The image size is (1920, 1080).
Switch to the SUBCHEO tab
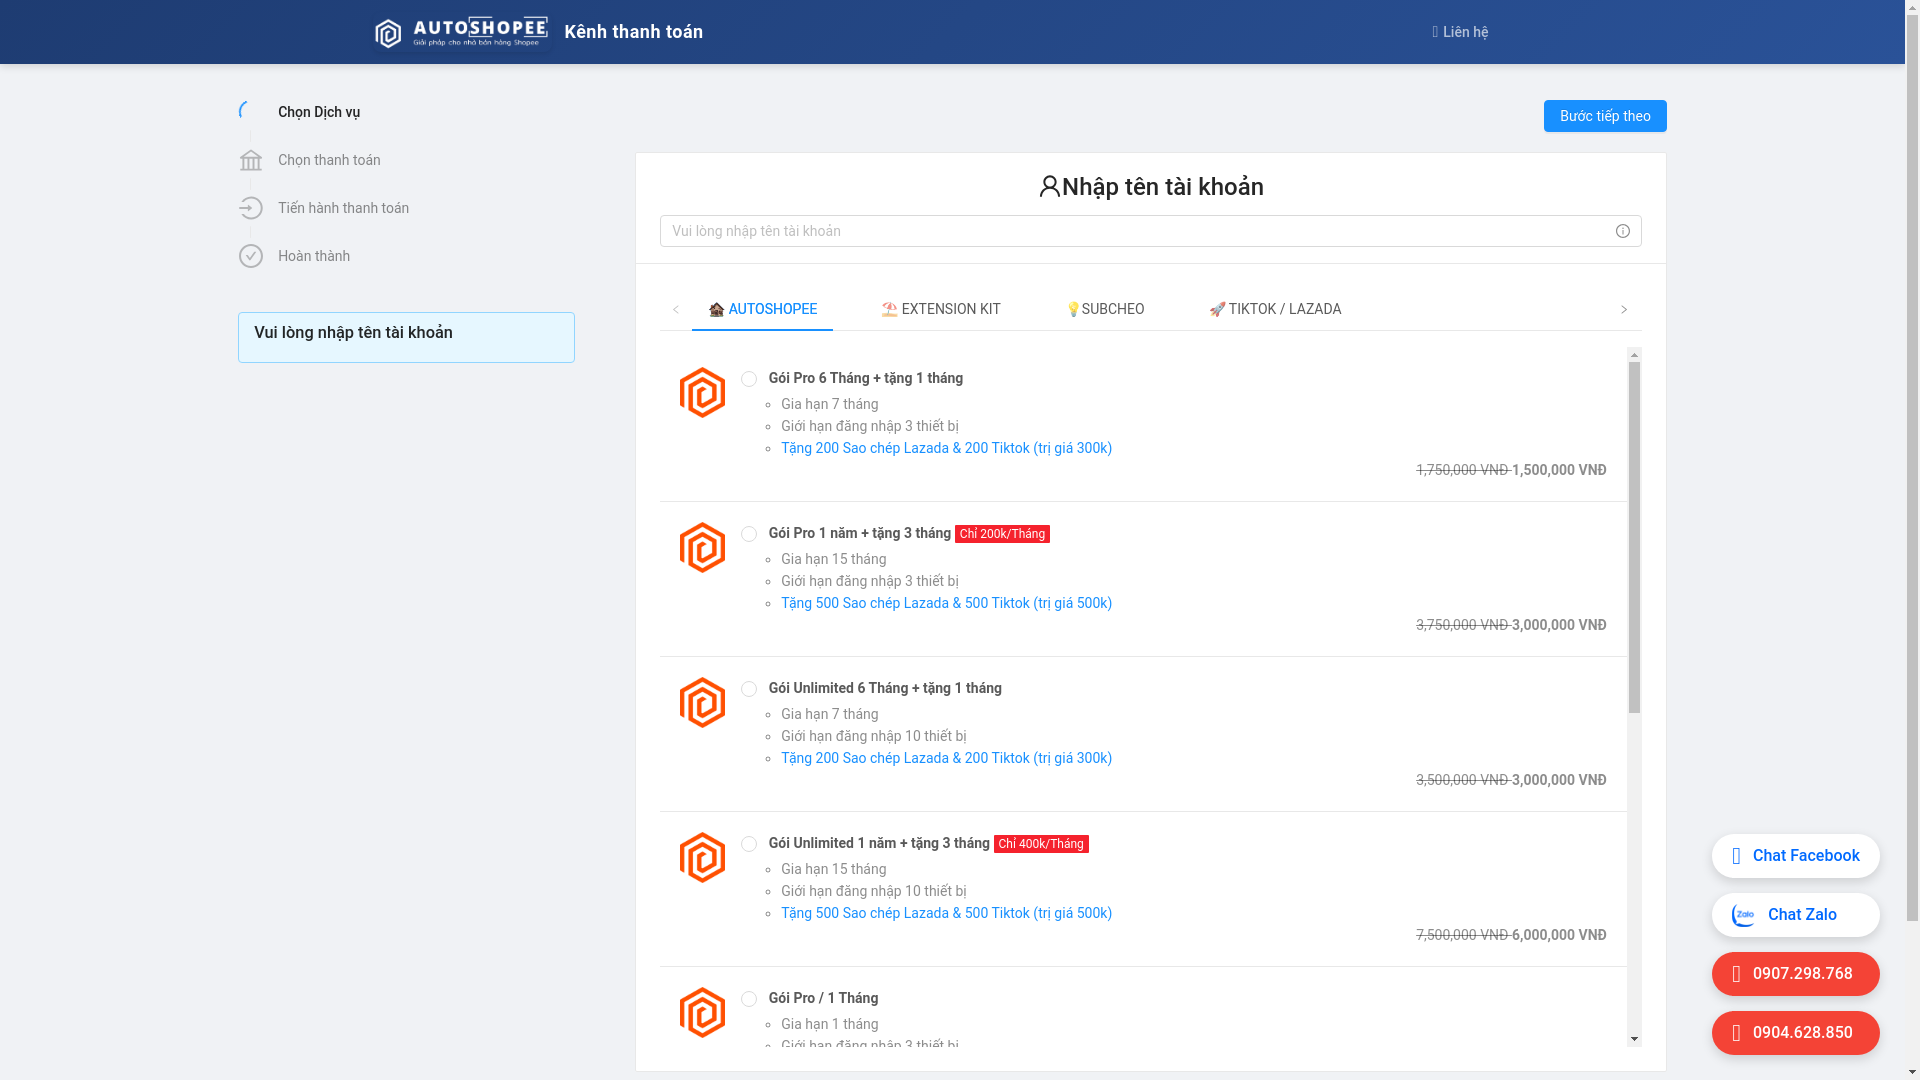[1104, 309]
